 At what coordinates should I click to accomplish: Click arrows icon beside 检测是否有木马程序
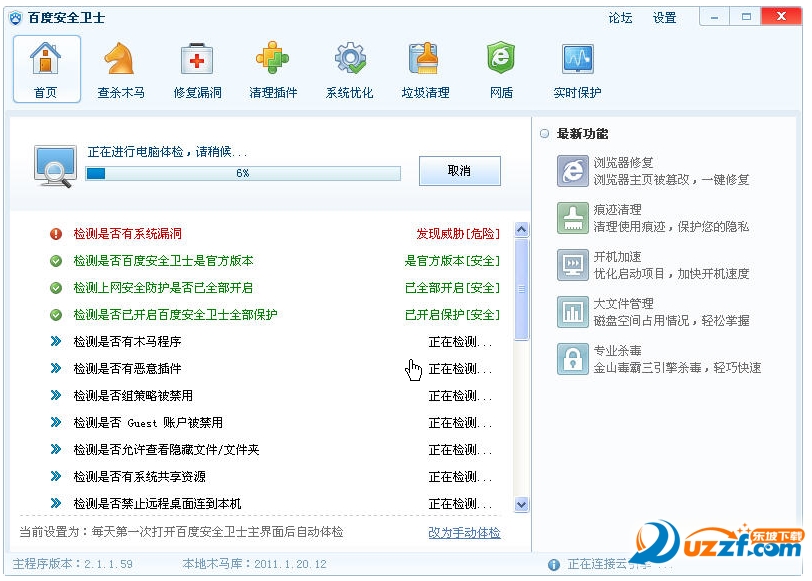(56, 341)
